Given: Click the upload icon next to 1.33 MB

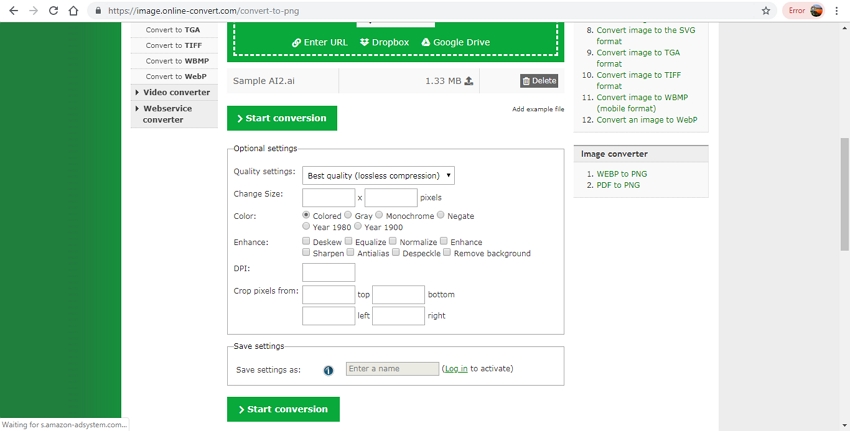Looking at the screenshot, I should click(x=469, y=81).
